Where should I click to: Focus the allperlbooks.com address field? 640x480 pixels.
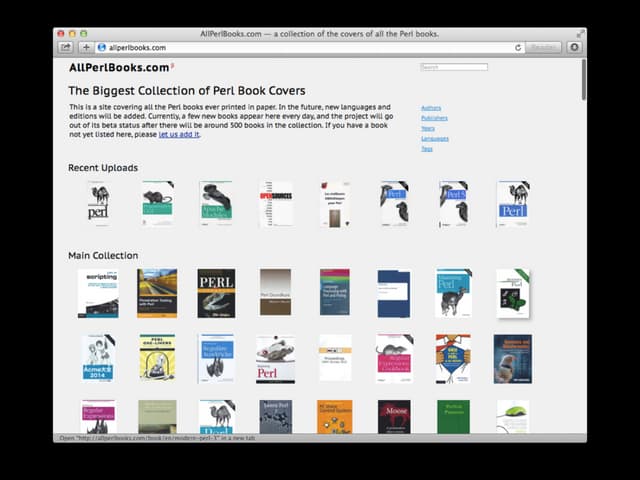tap(300, 47)
